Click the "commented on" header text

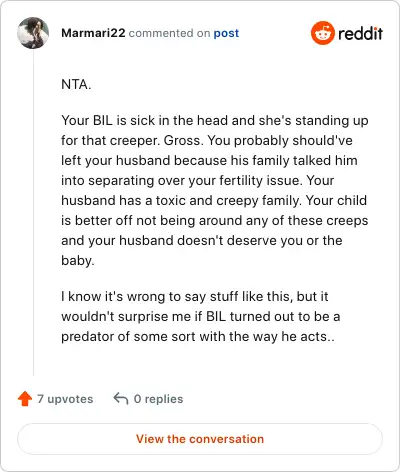[169, 33]
